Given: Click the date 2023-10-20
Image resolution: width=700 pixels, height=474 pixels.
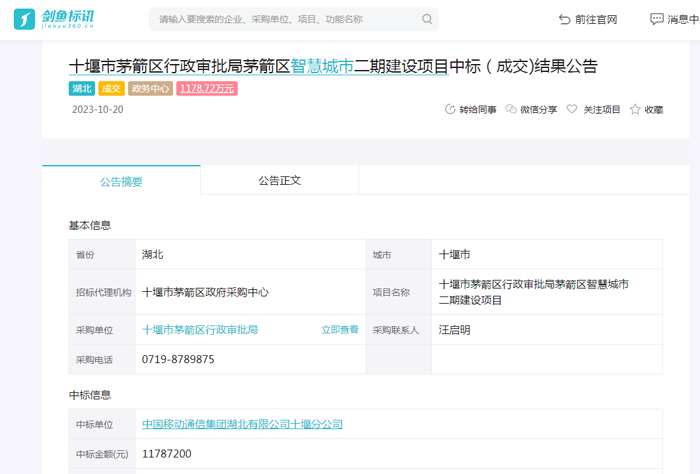Looking at the screenshot, I should (98, 110).
